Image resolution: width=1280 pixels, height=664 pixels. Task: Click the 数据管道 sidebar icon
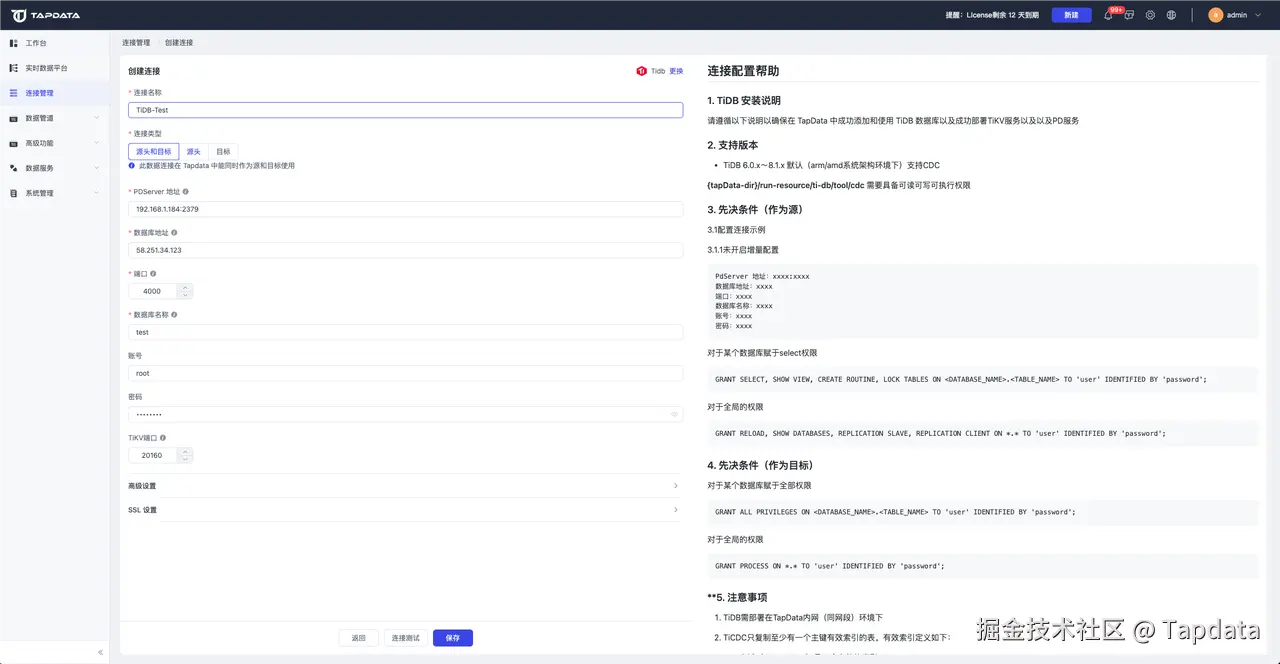[x=13, y=118]
